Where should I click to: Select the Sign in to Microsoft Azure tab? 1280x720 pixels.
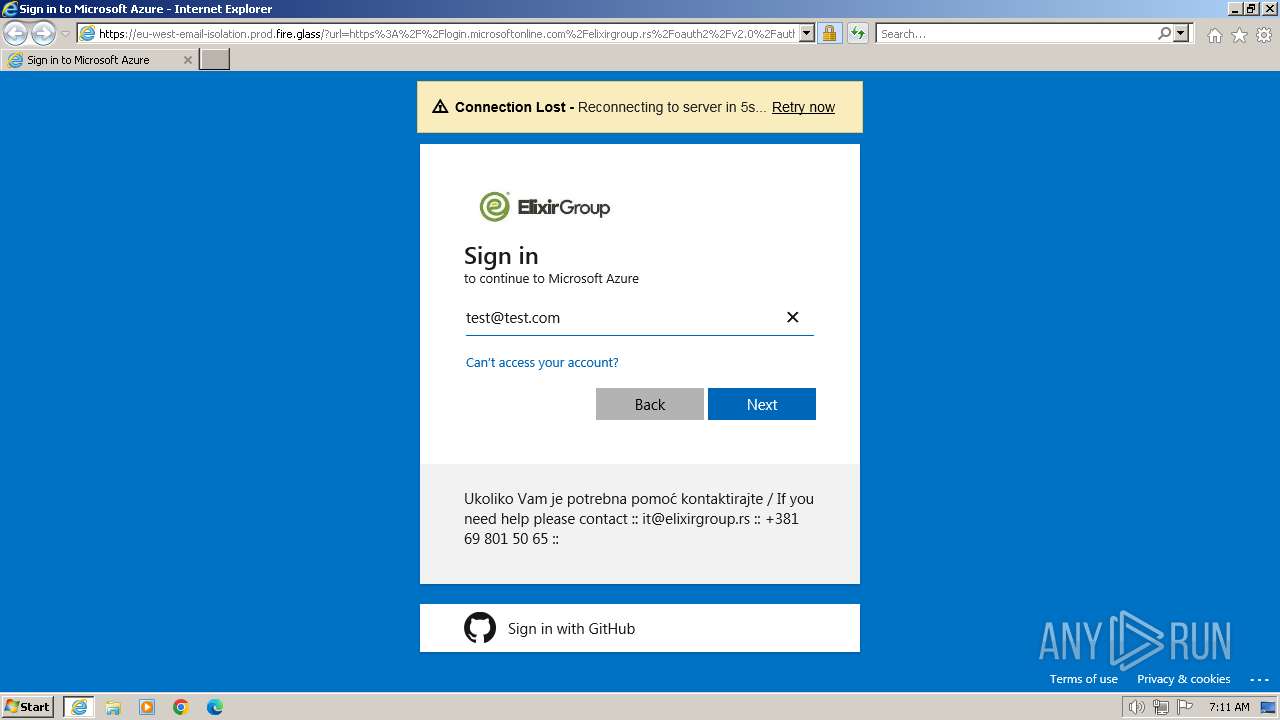pyautogui.click(x=99, y=60)
